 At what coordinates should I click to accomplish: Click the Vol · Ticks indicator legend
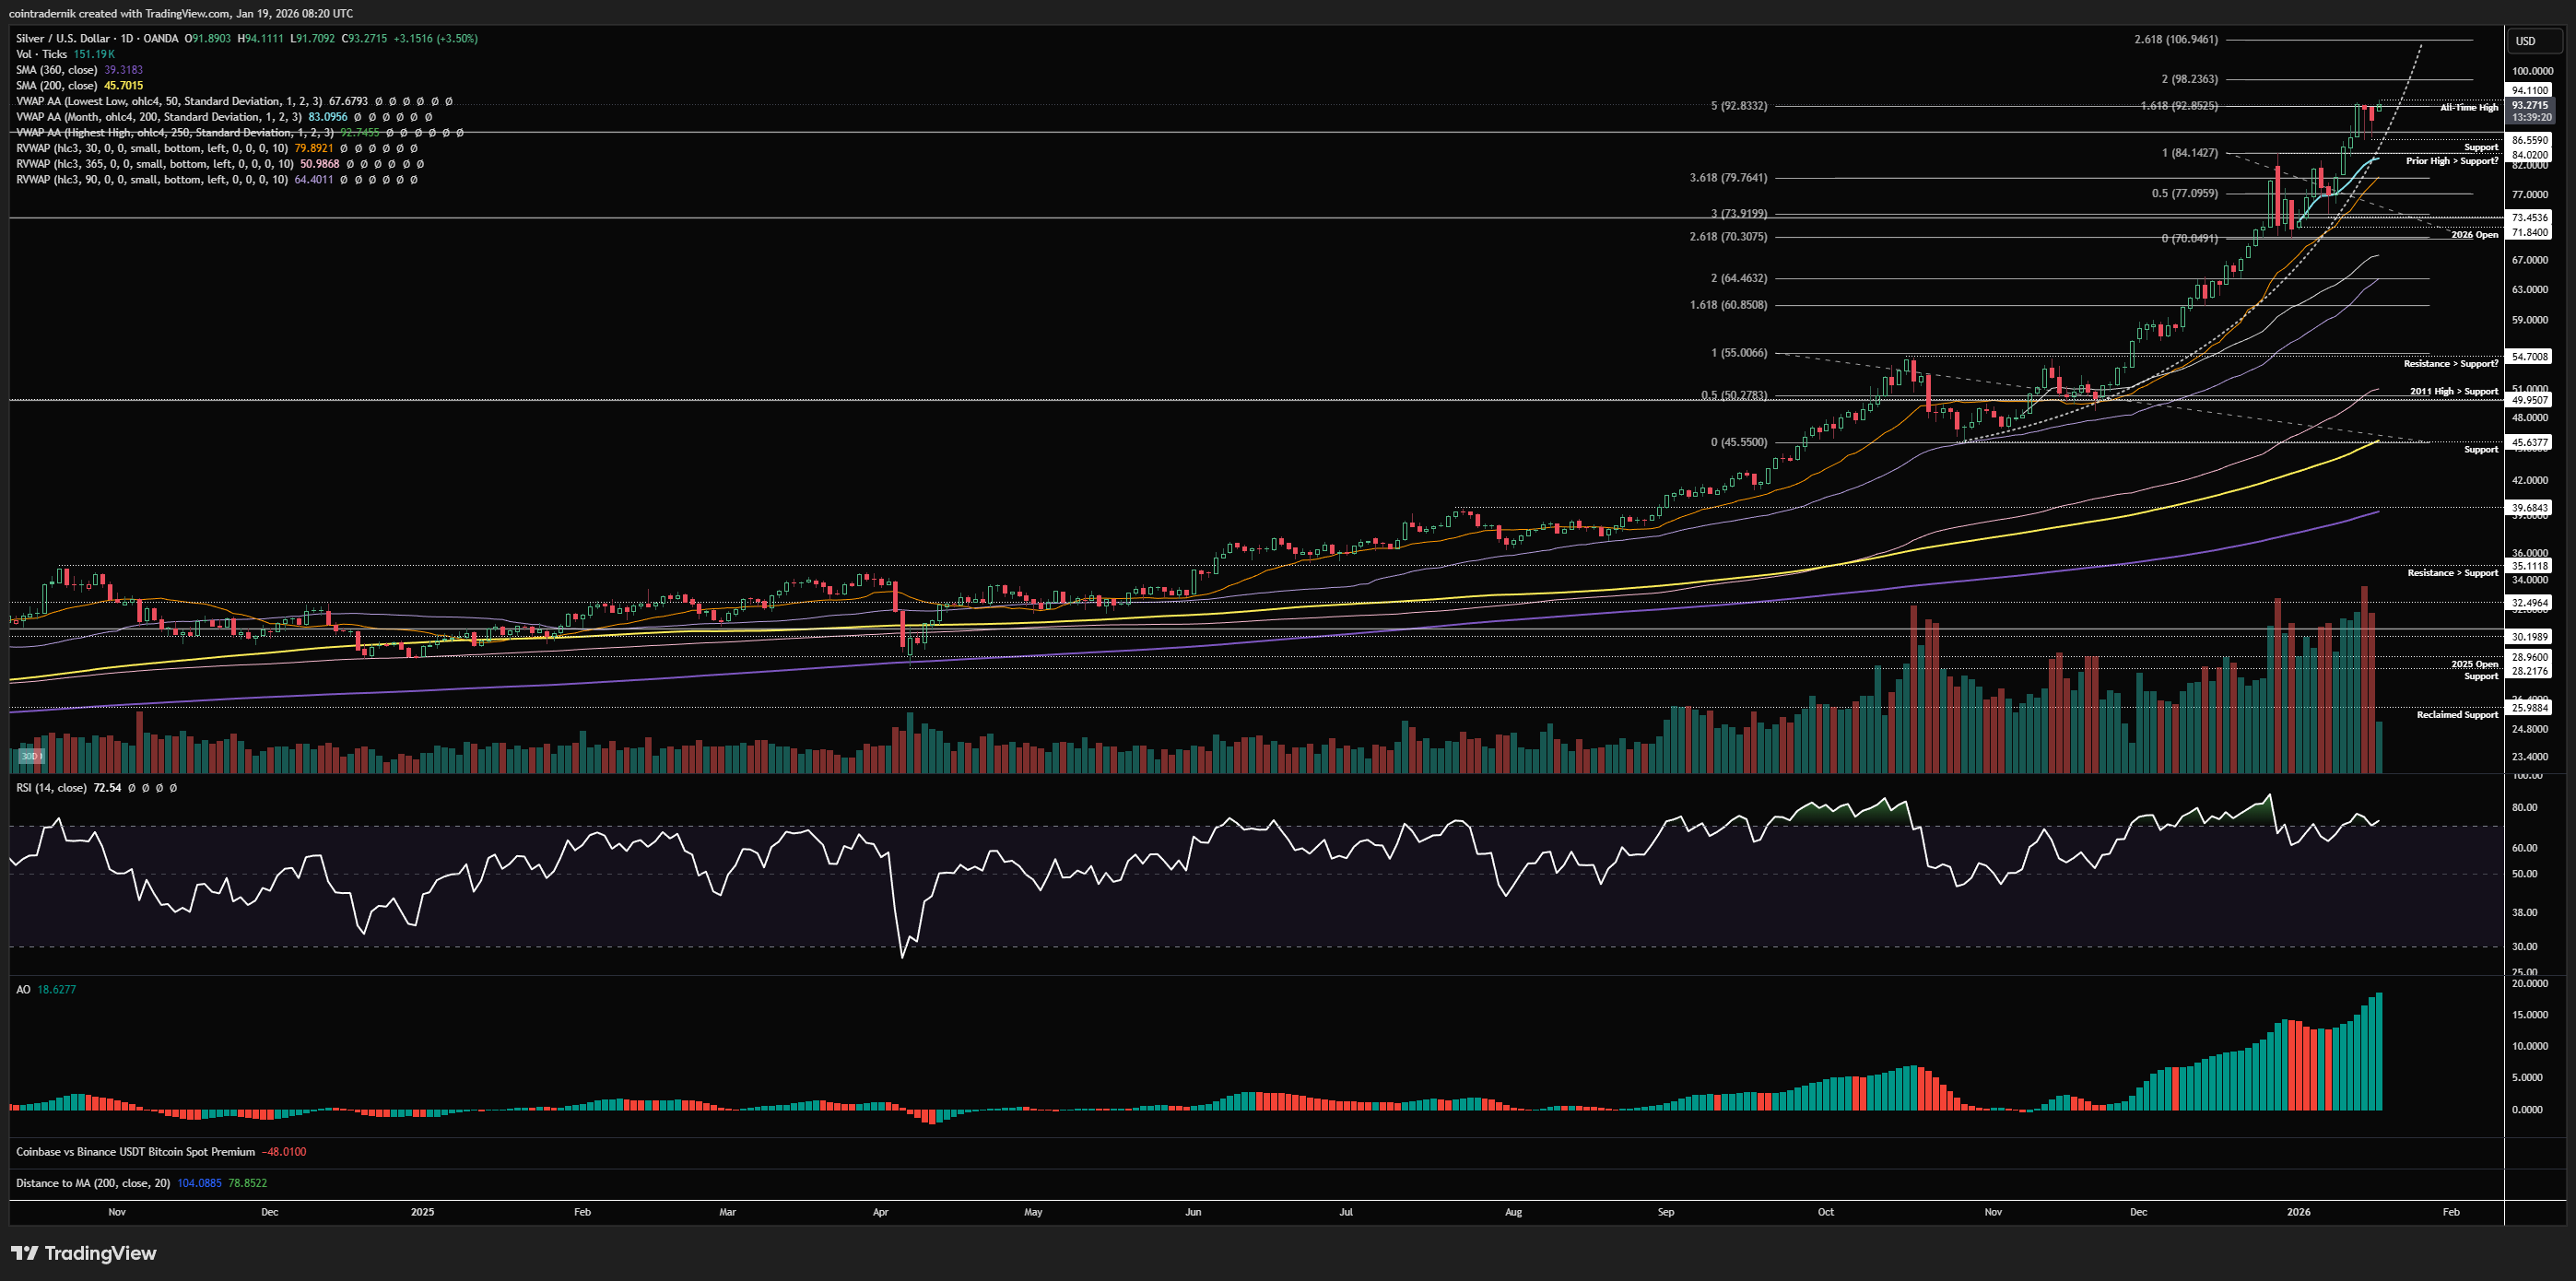pos(41,54)
